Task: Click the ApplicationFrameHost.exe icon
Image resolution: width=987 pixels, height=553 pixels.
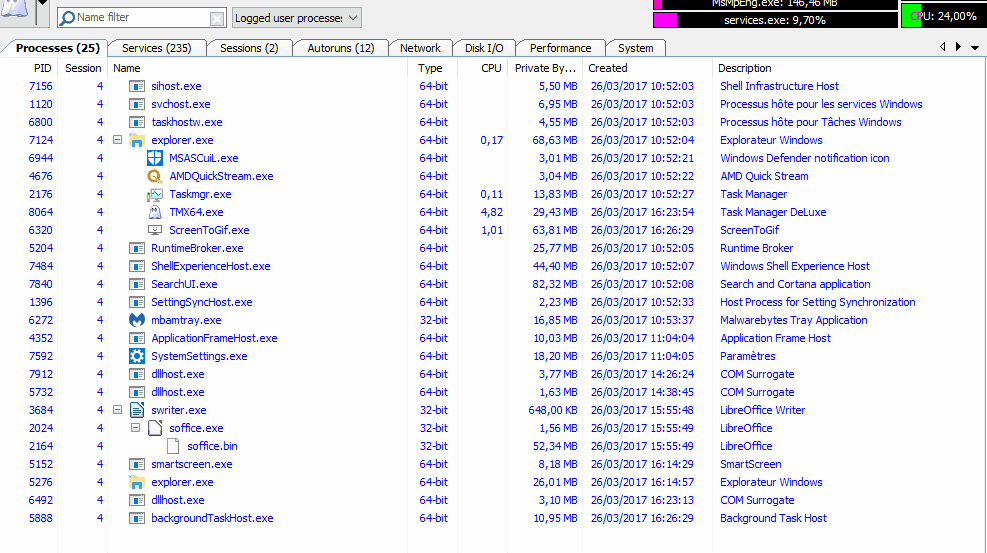Action: 137,338
